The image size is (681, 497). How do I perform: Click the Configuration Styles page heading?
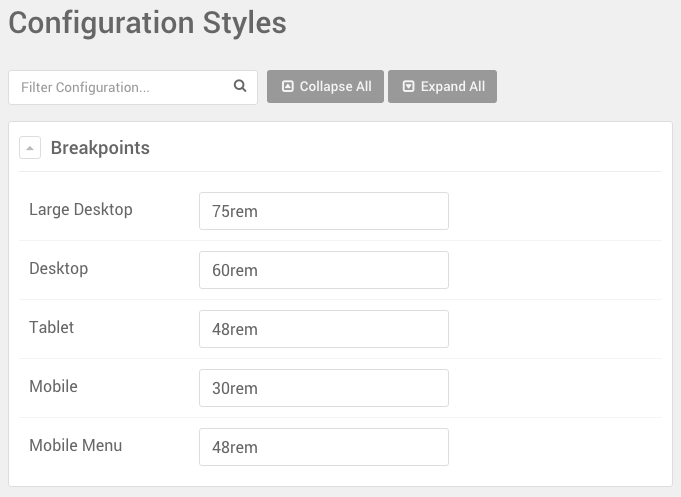point(147,24)
